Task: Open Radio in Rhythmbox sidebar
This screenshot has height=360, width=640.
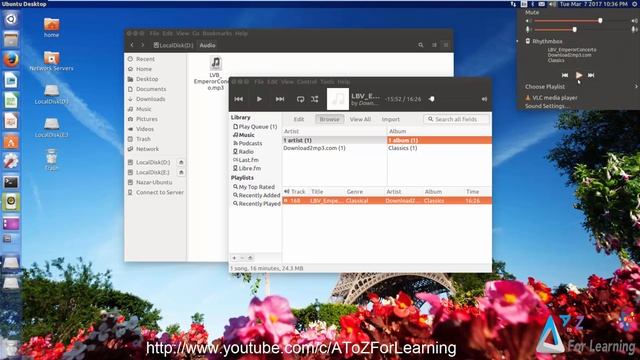Action: pos(244,151)
